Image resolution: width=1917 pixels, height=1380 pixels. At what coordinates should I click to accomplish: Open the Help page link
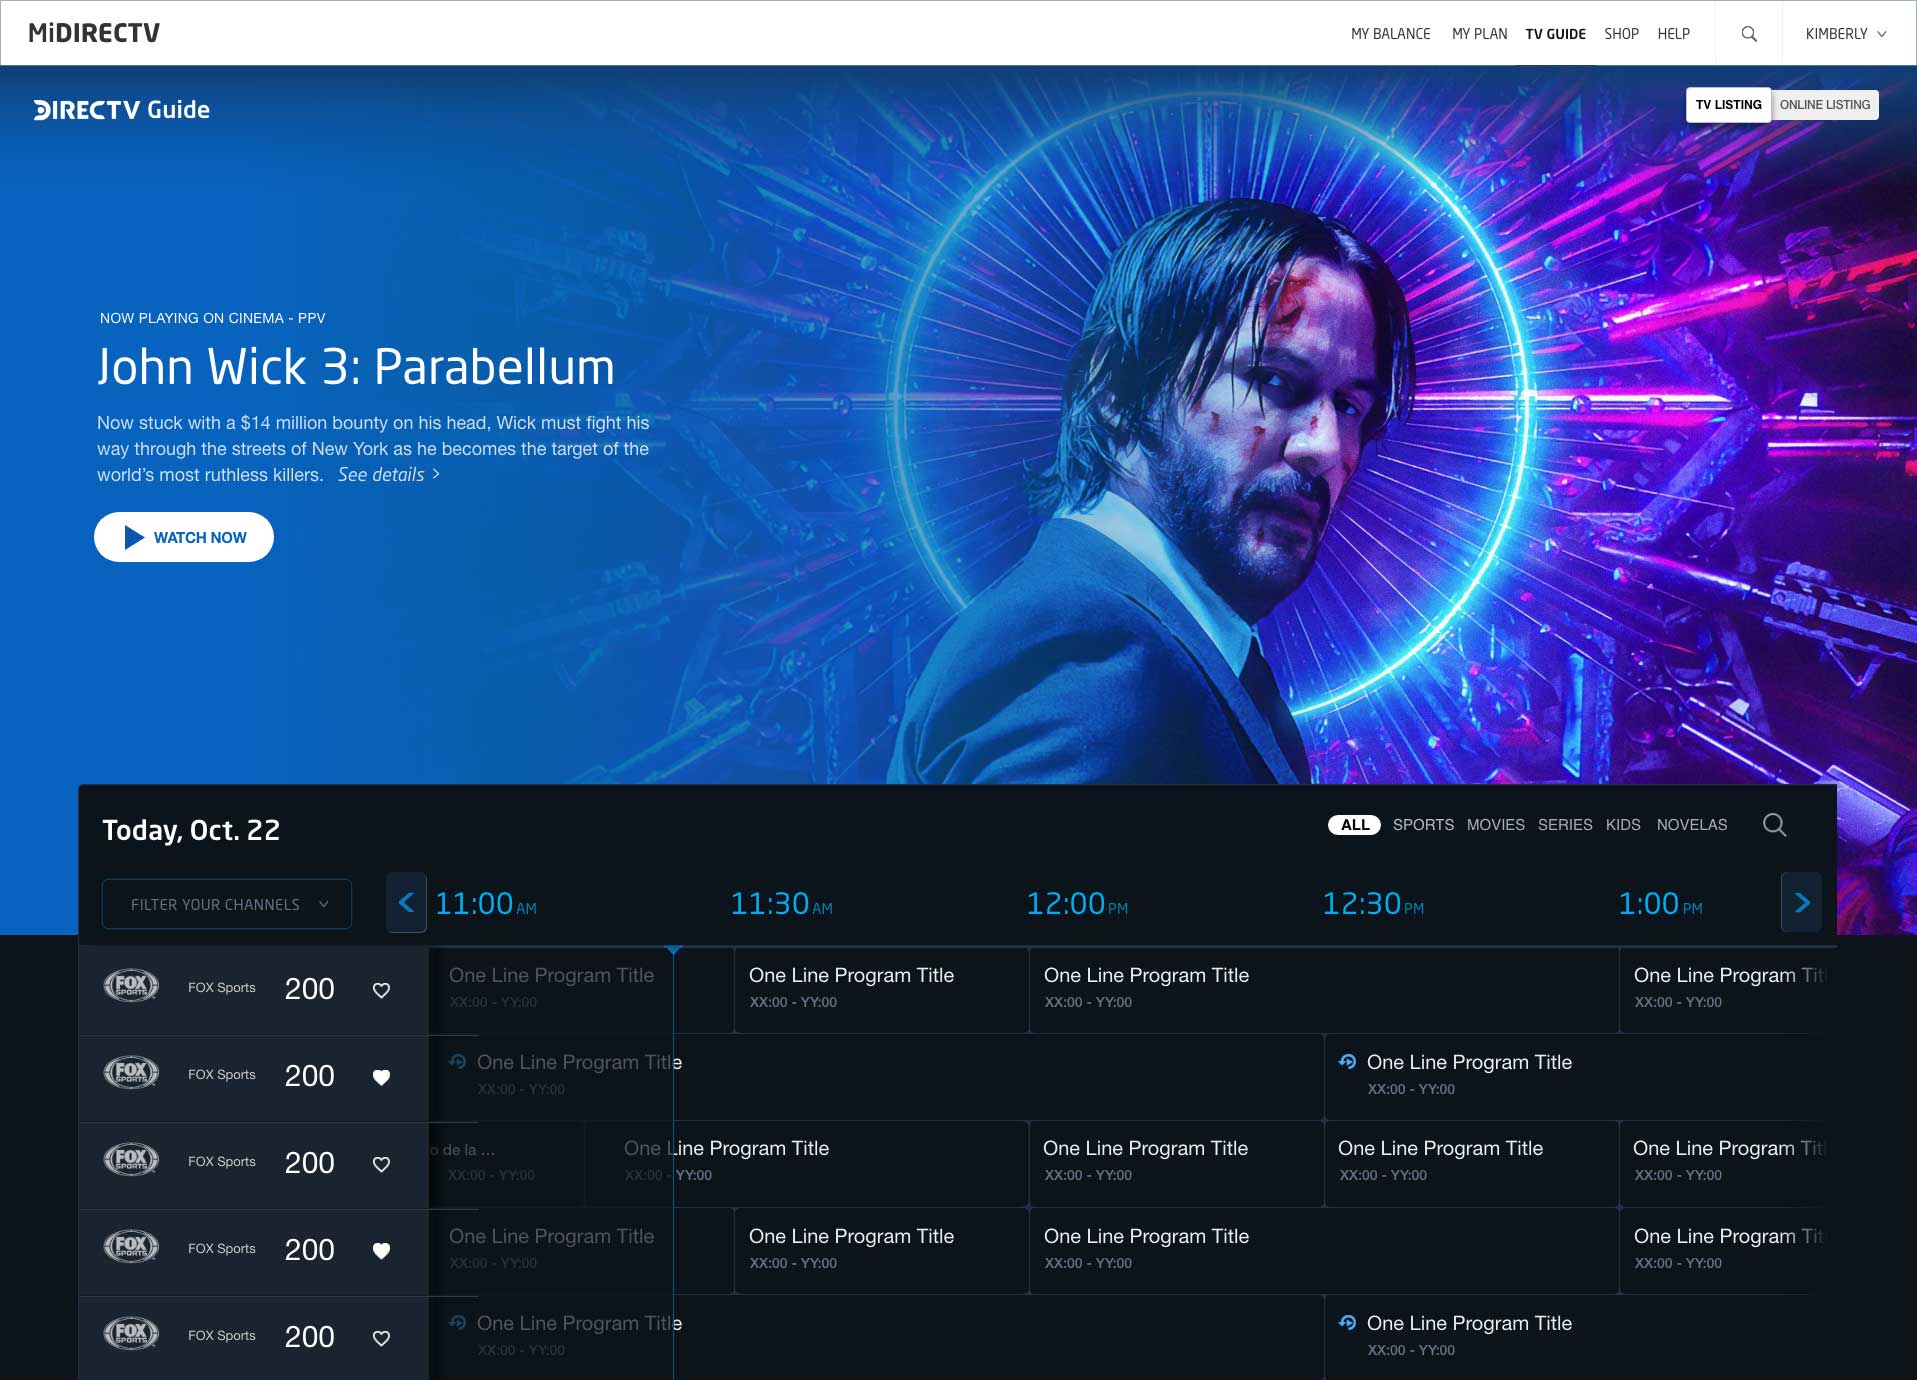[1673, 34]
